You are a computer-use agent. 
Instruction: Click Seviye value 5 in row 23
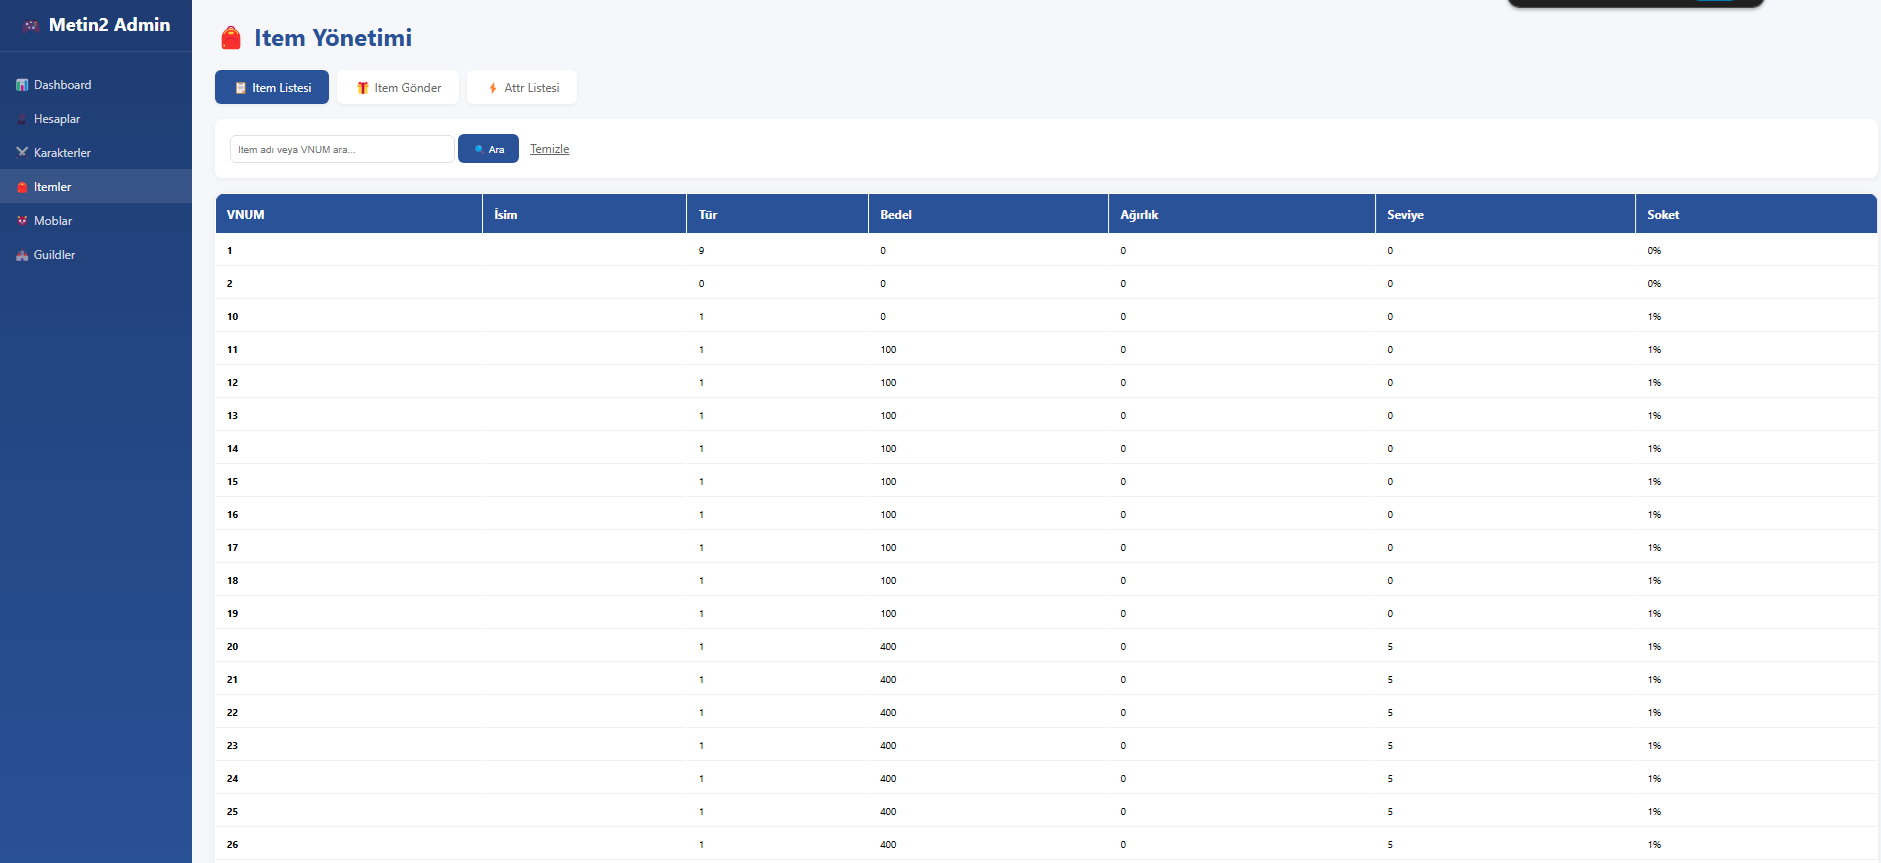[x=1390, y=746]
